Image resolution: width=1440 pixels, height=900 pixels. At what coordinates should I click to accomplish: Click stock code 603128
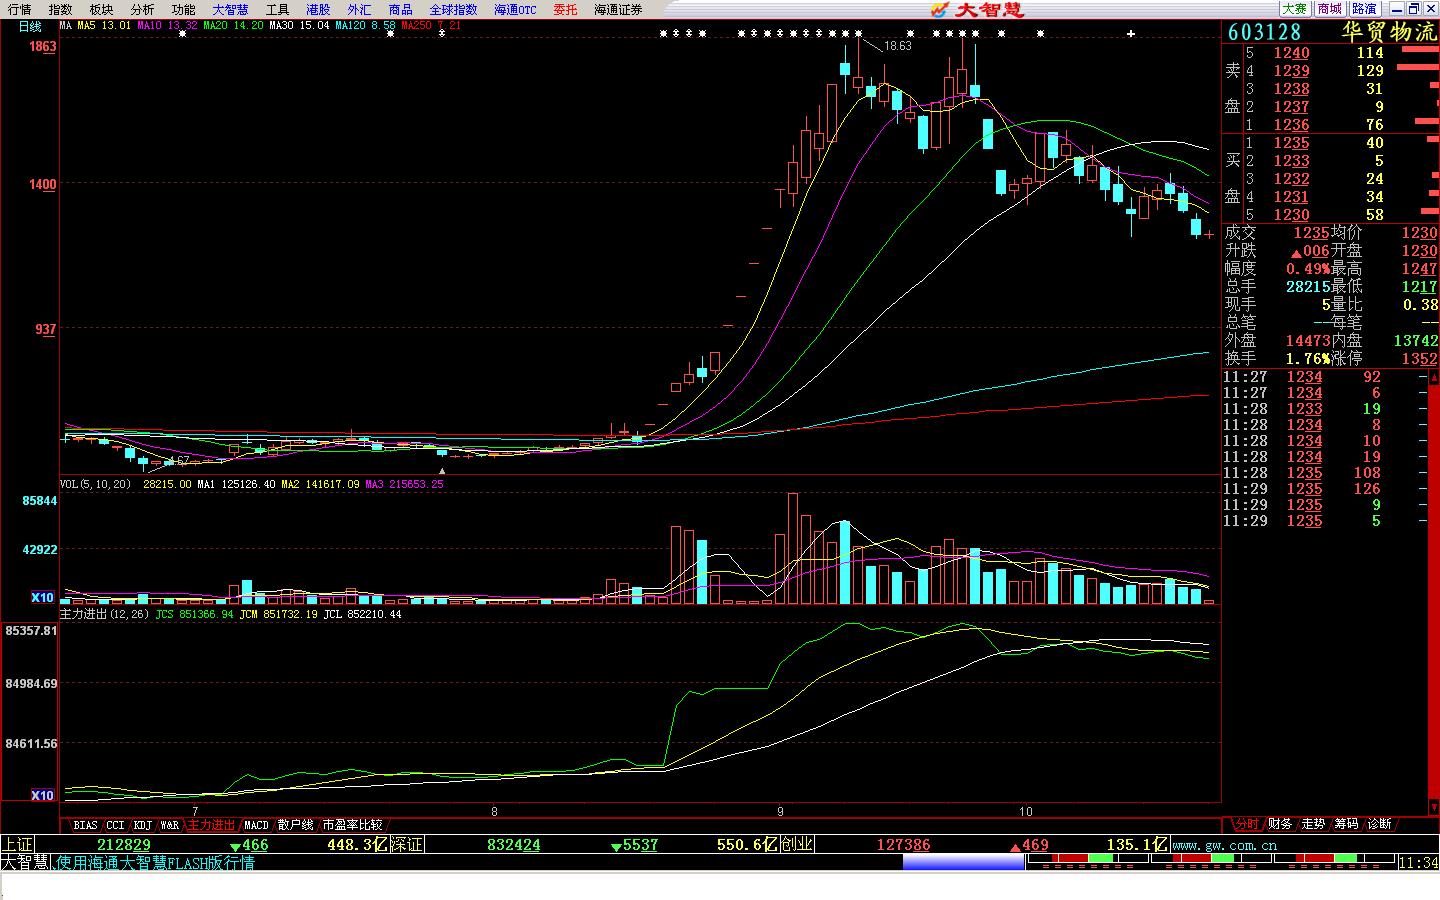coord(1264,32)
